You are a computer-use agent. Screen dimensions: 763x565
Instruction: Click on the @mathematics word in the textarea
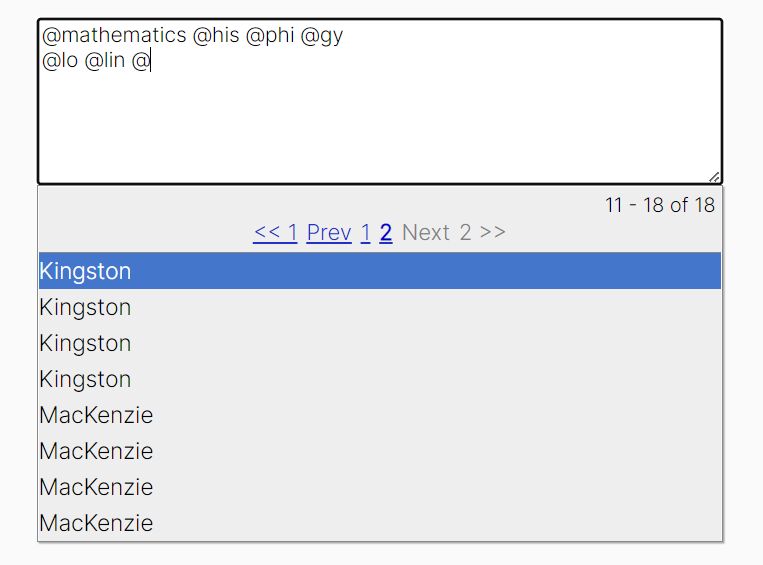pos(114,35)
